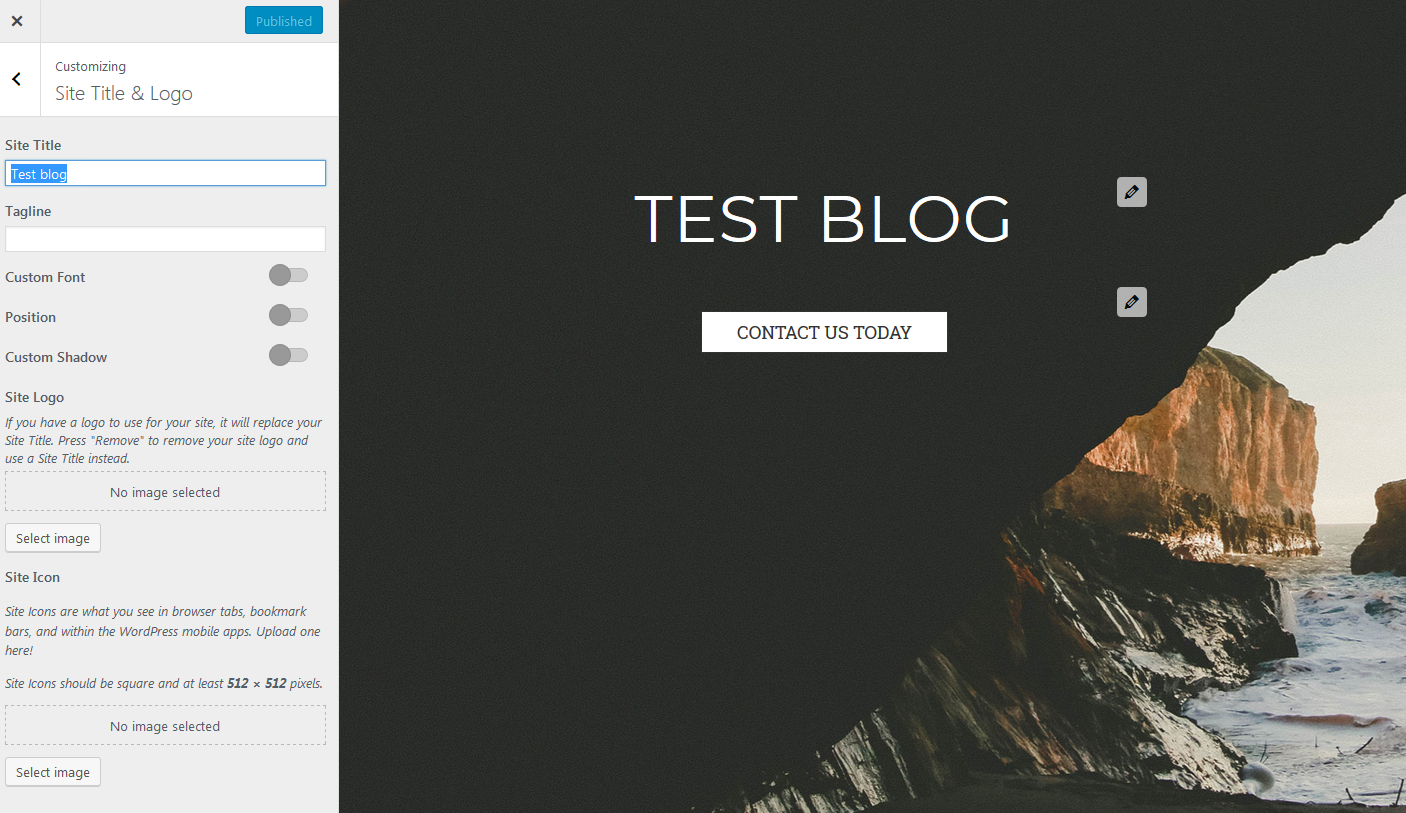Click the 'Custom Shadow' label text
Screen dimensions: 1406x813
pyautogui.click(x=56, y=357)
